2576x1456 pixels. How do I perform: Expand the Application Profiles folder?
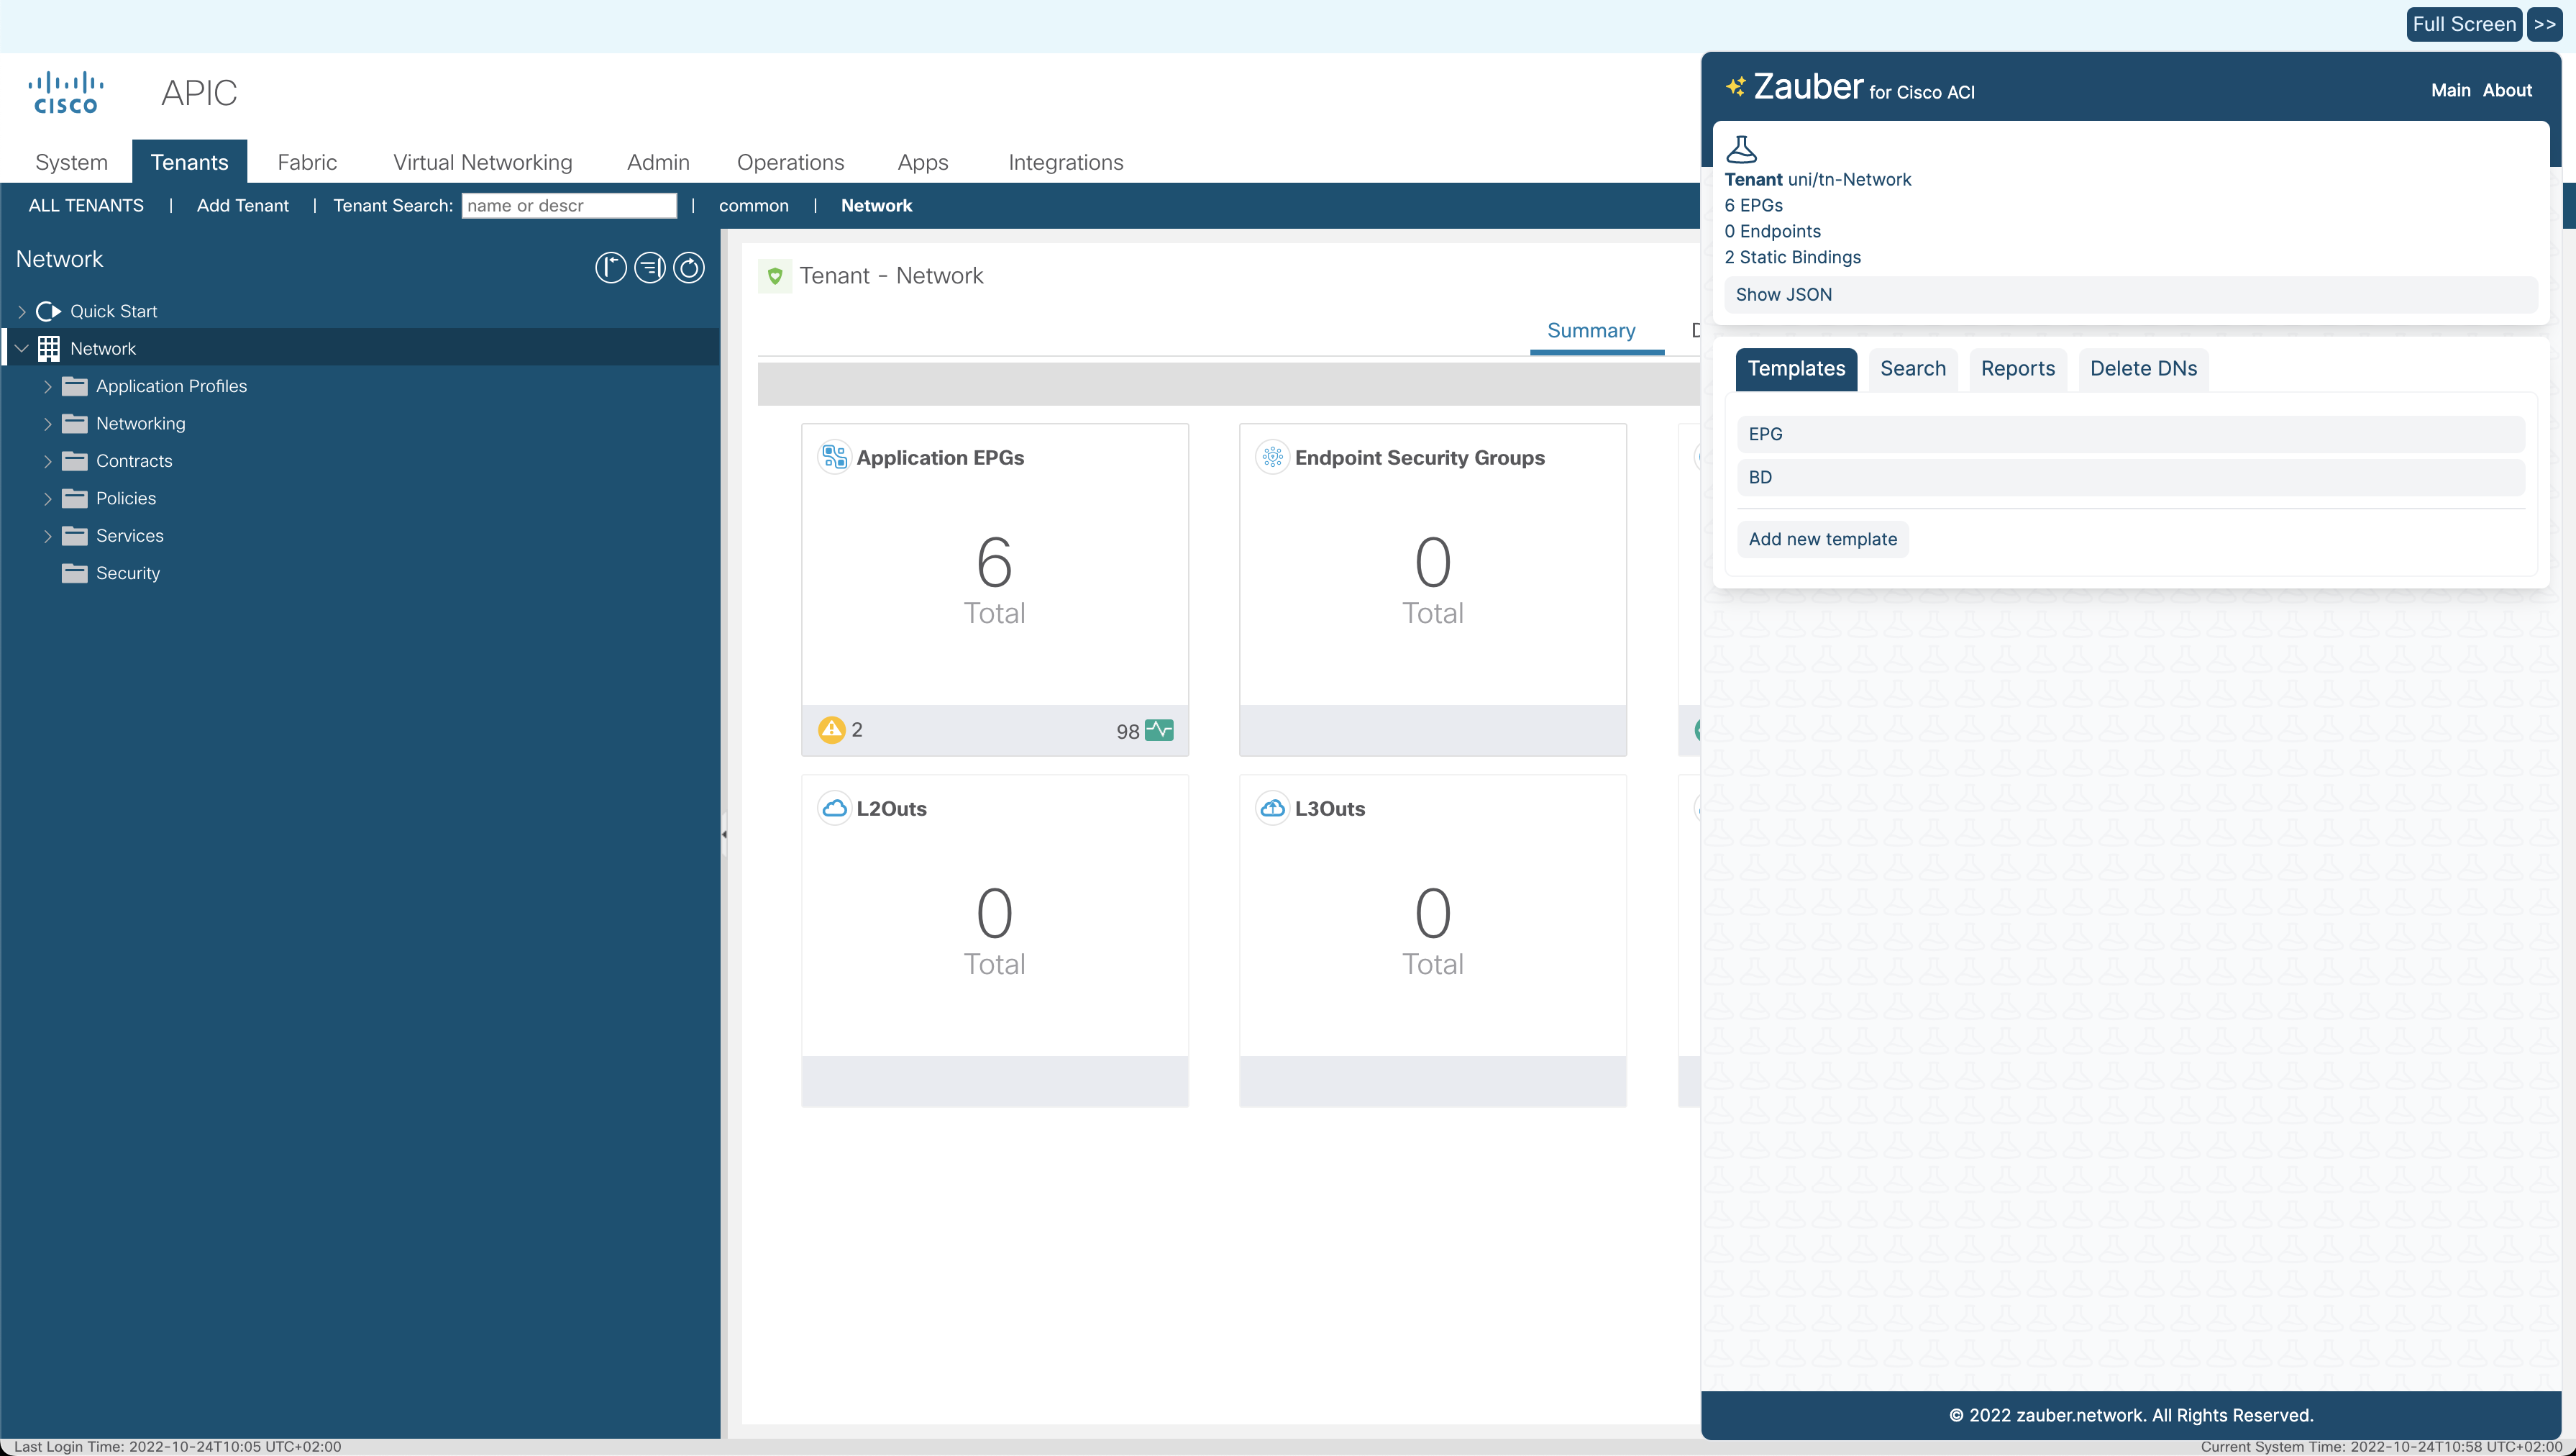coord(47,386)
